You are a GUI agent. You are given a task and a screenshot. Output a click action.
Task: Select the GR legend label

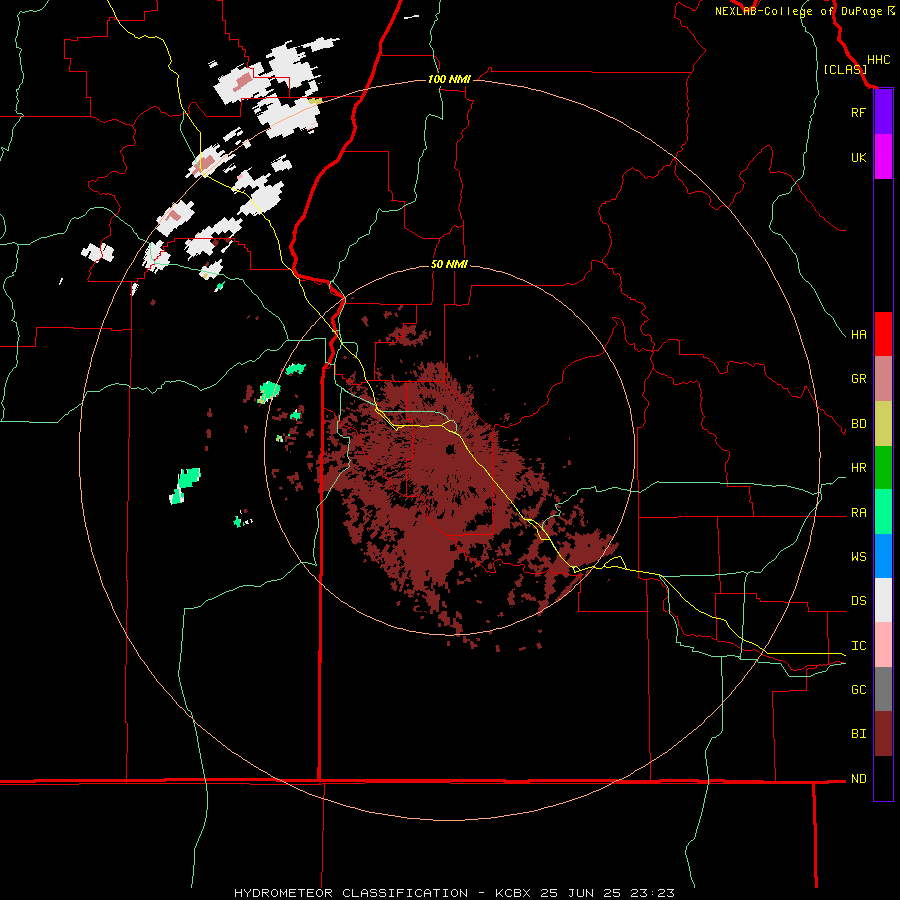858,379
